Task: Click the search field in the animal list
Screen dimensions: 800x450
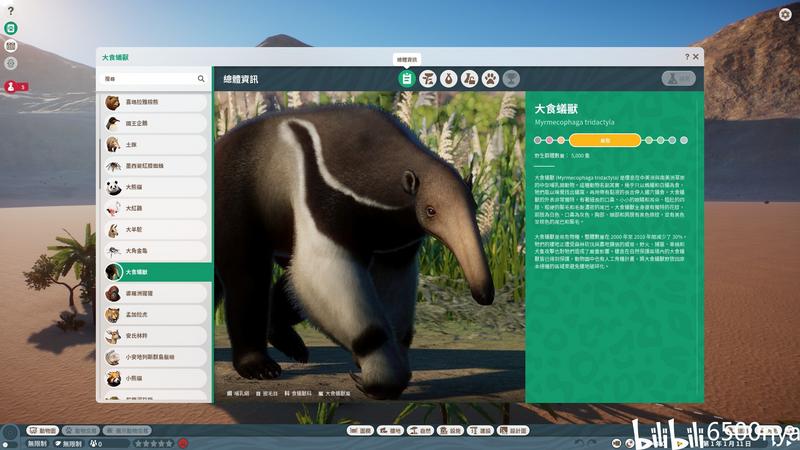Action: [x=154, y=79]
